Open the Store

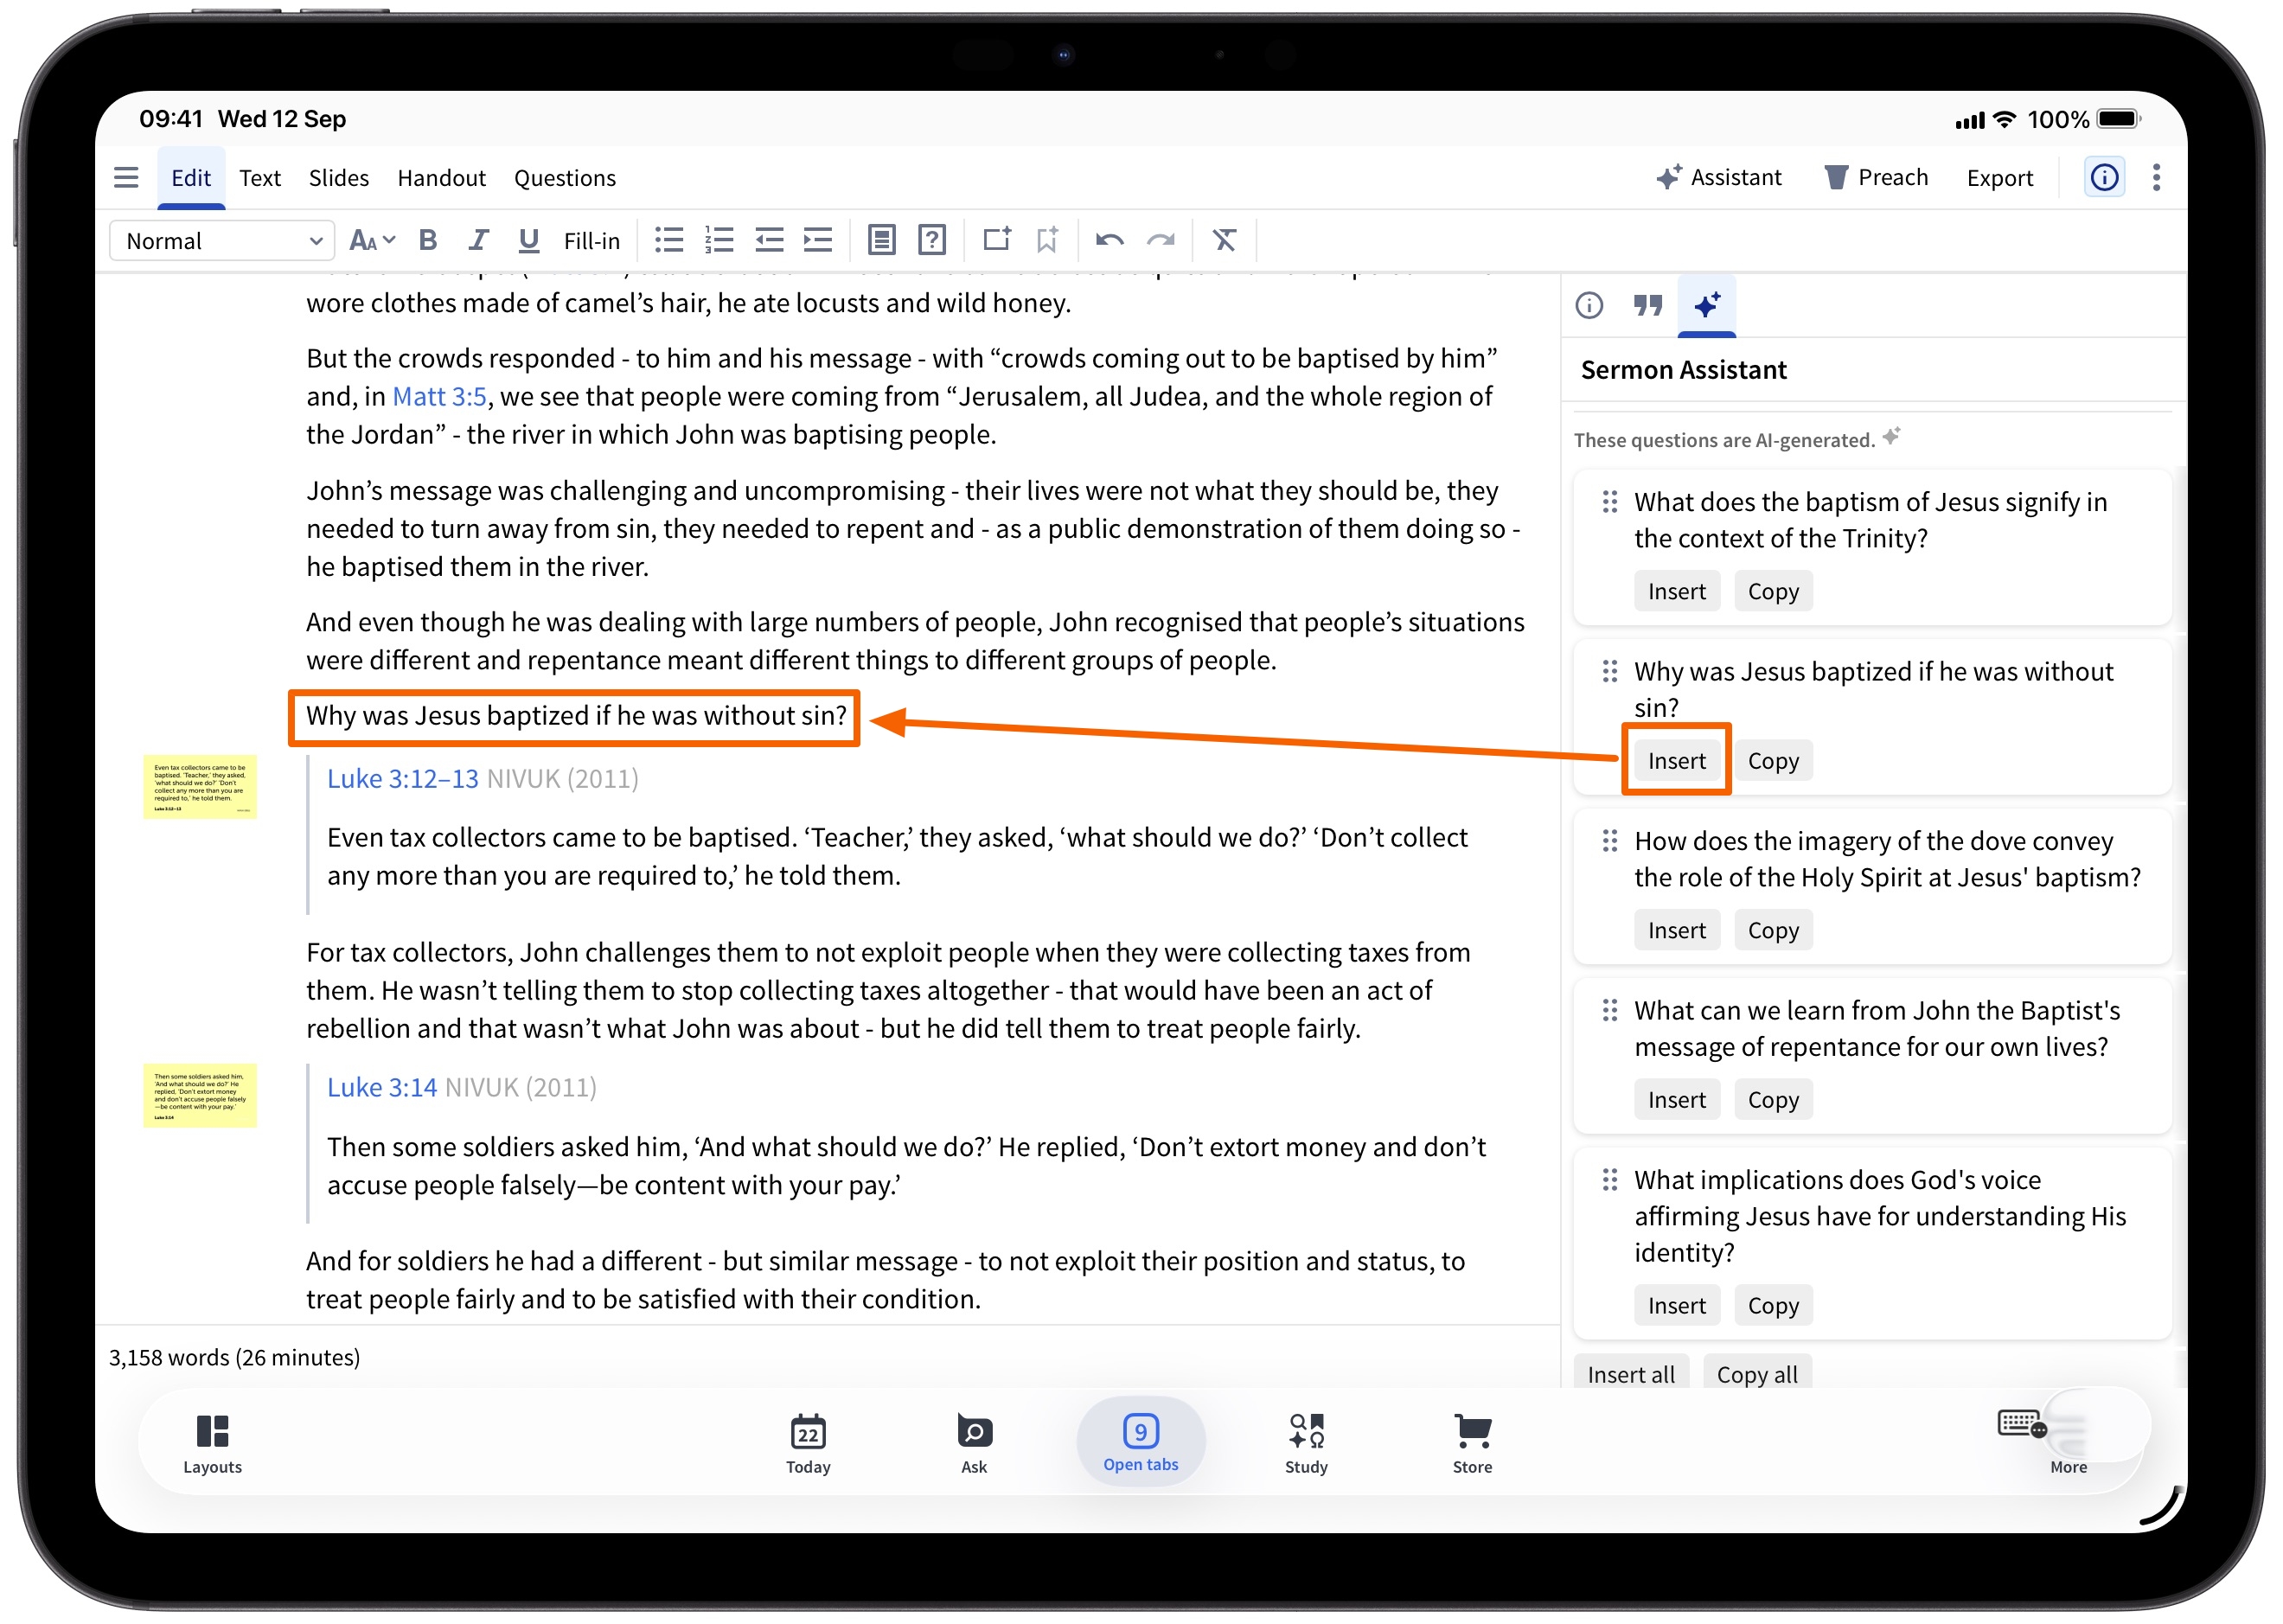point(1472,1445)
